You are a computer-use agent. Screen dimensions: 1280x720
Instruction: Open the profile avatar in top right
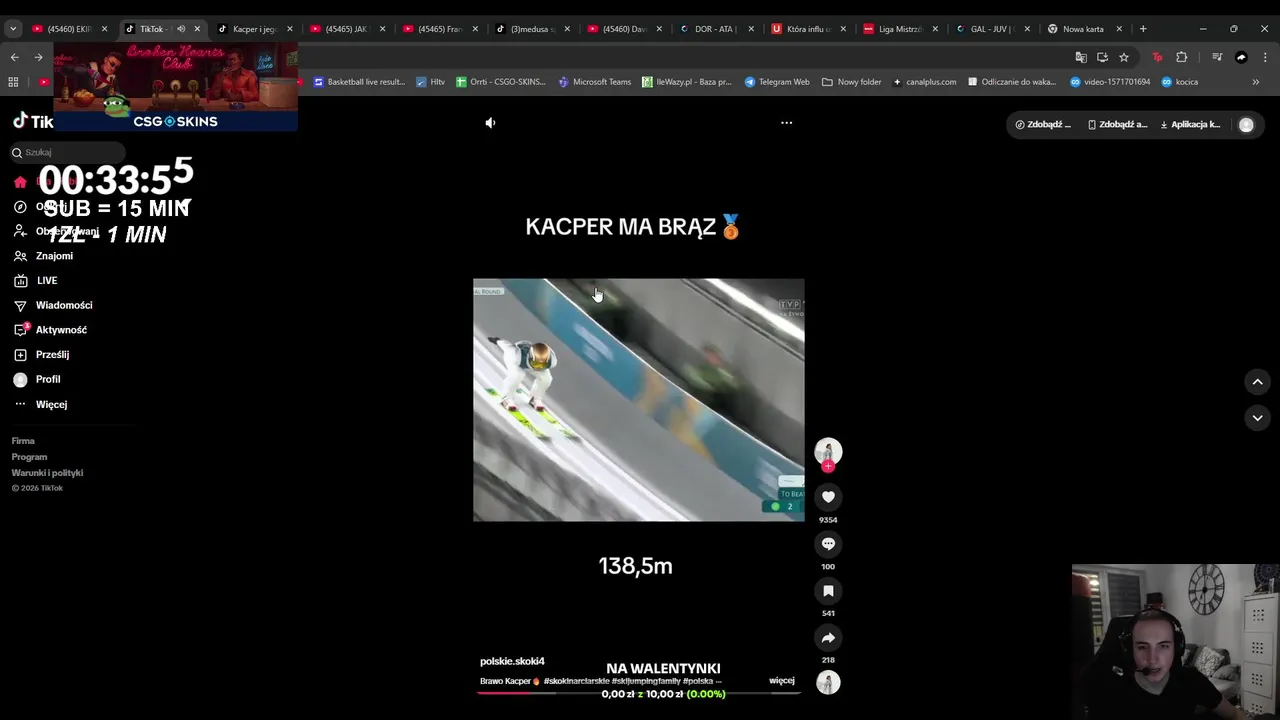[x=1246, y=125]
